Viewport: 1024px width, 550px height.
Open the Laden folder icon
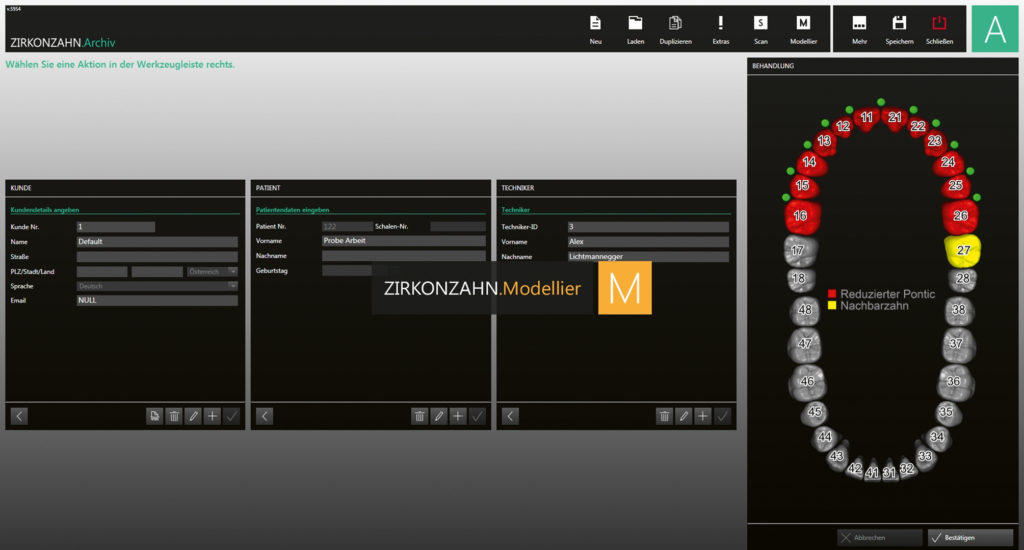[x=635, y=23]
